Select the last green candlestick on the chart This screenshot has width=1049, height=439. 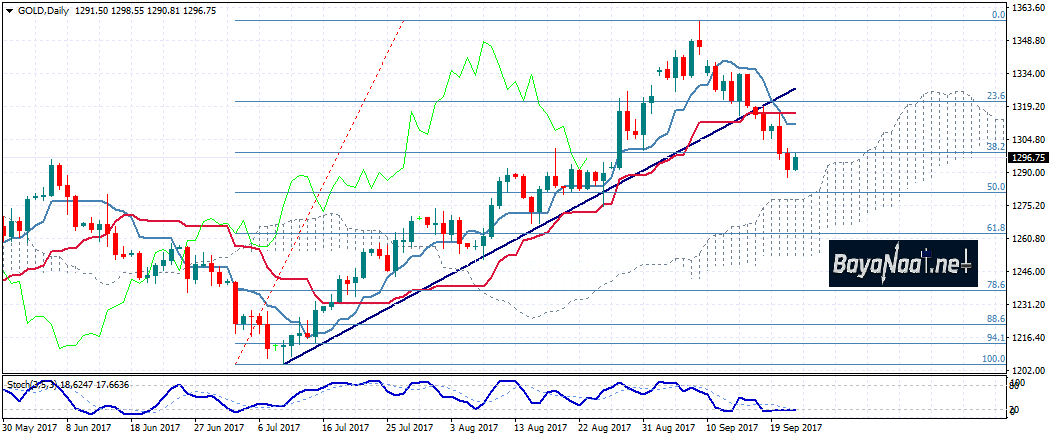796,162
